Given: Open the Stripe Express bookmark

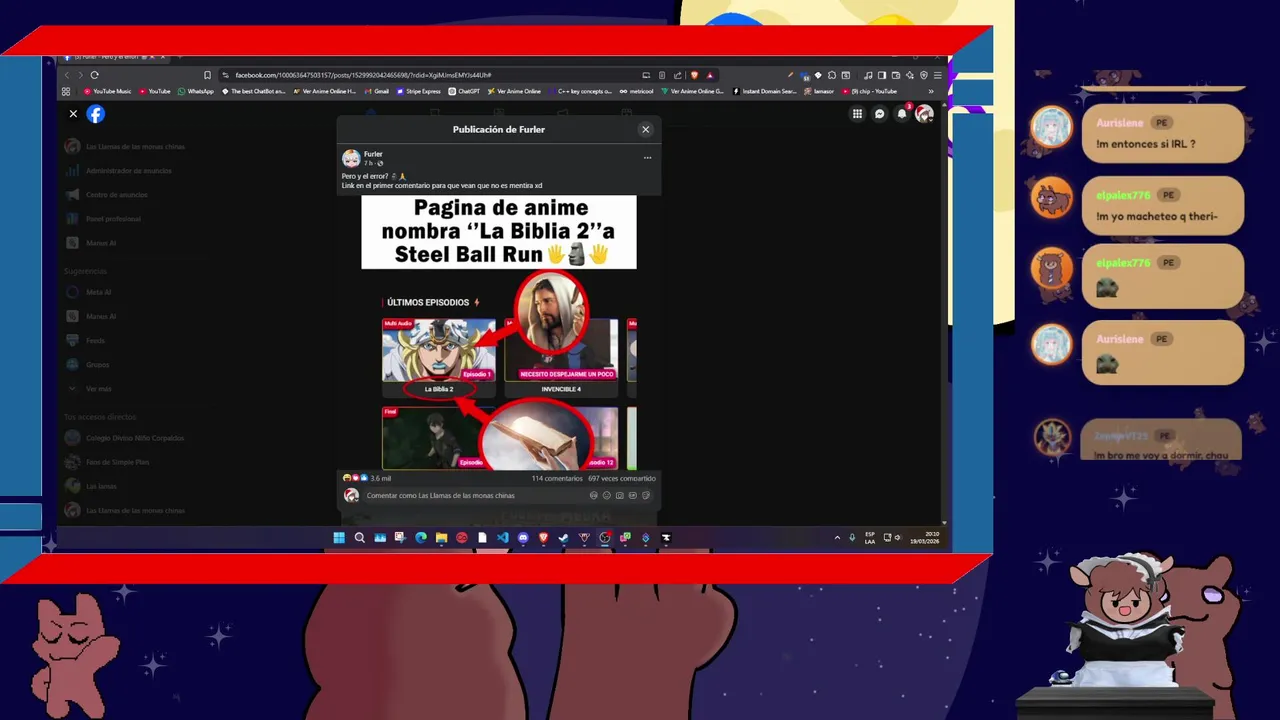Looking at the screenshot, I should (x=419, y=91).
